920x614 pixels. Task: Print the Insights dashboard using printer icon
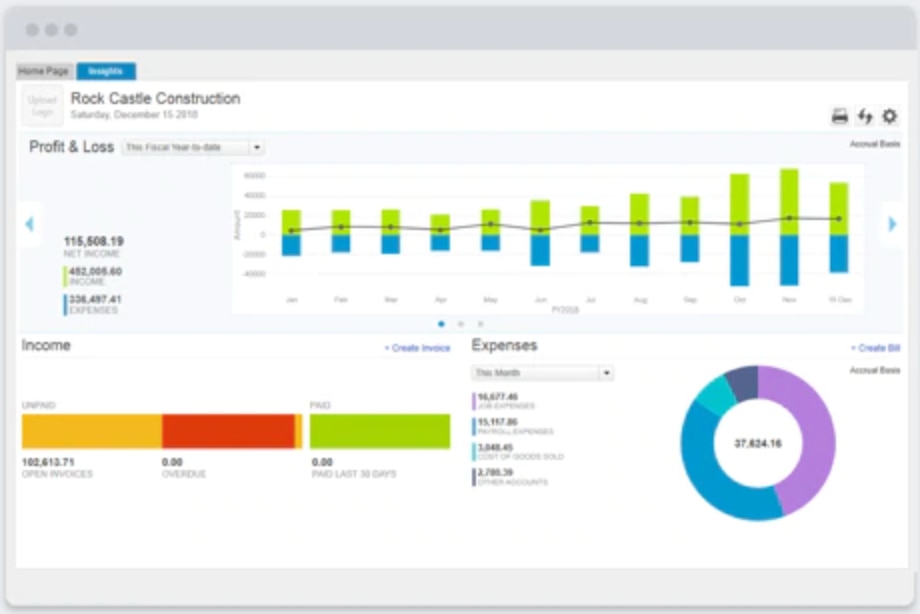pos(840,116)
